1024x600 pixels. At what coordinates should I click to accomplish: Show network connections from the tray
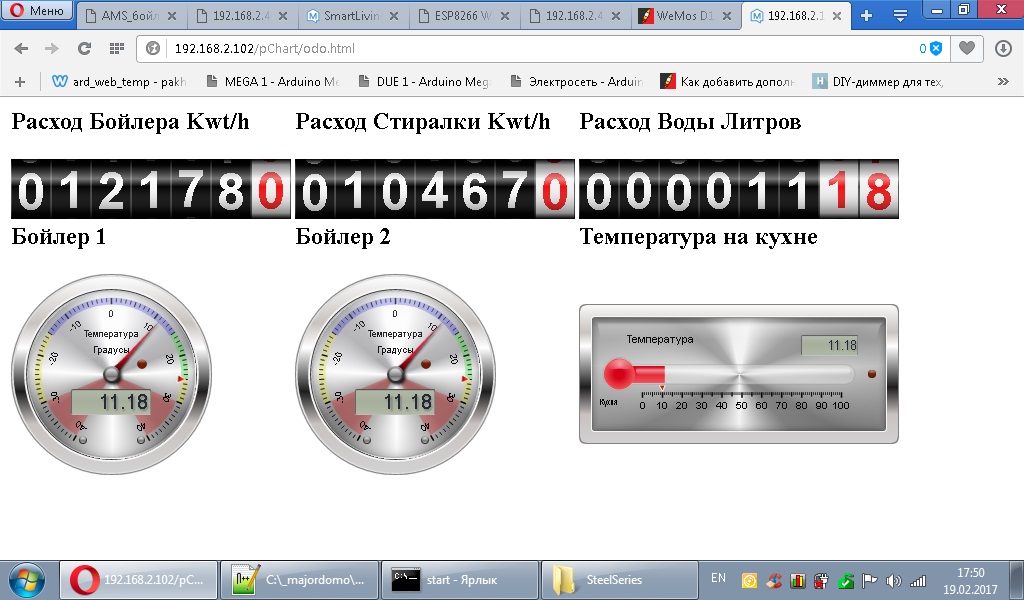coord(919,581)
